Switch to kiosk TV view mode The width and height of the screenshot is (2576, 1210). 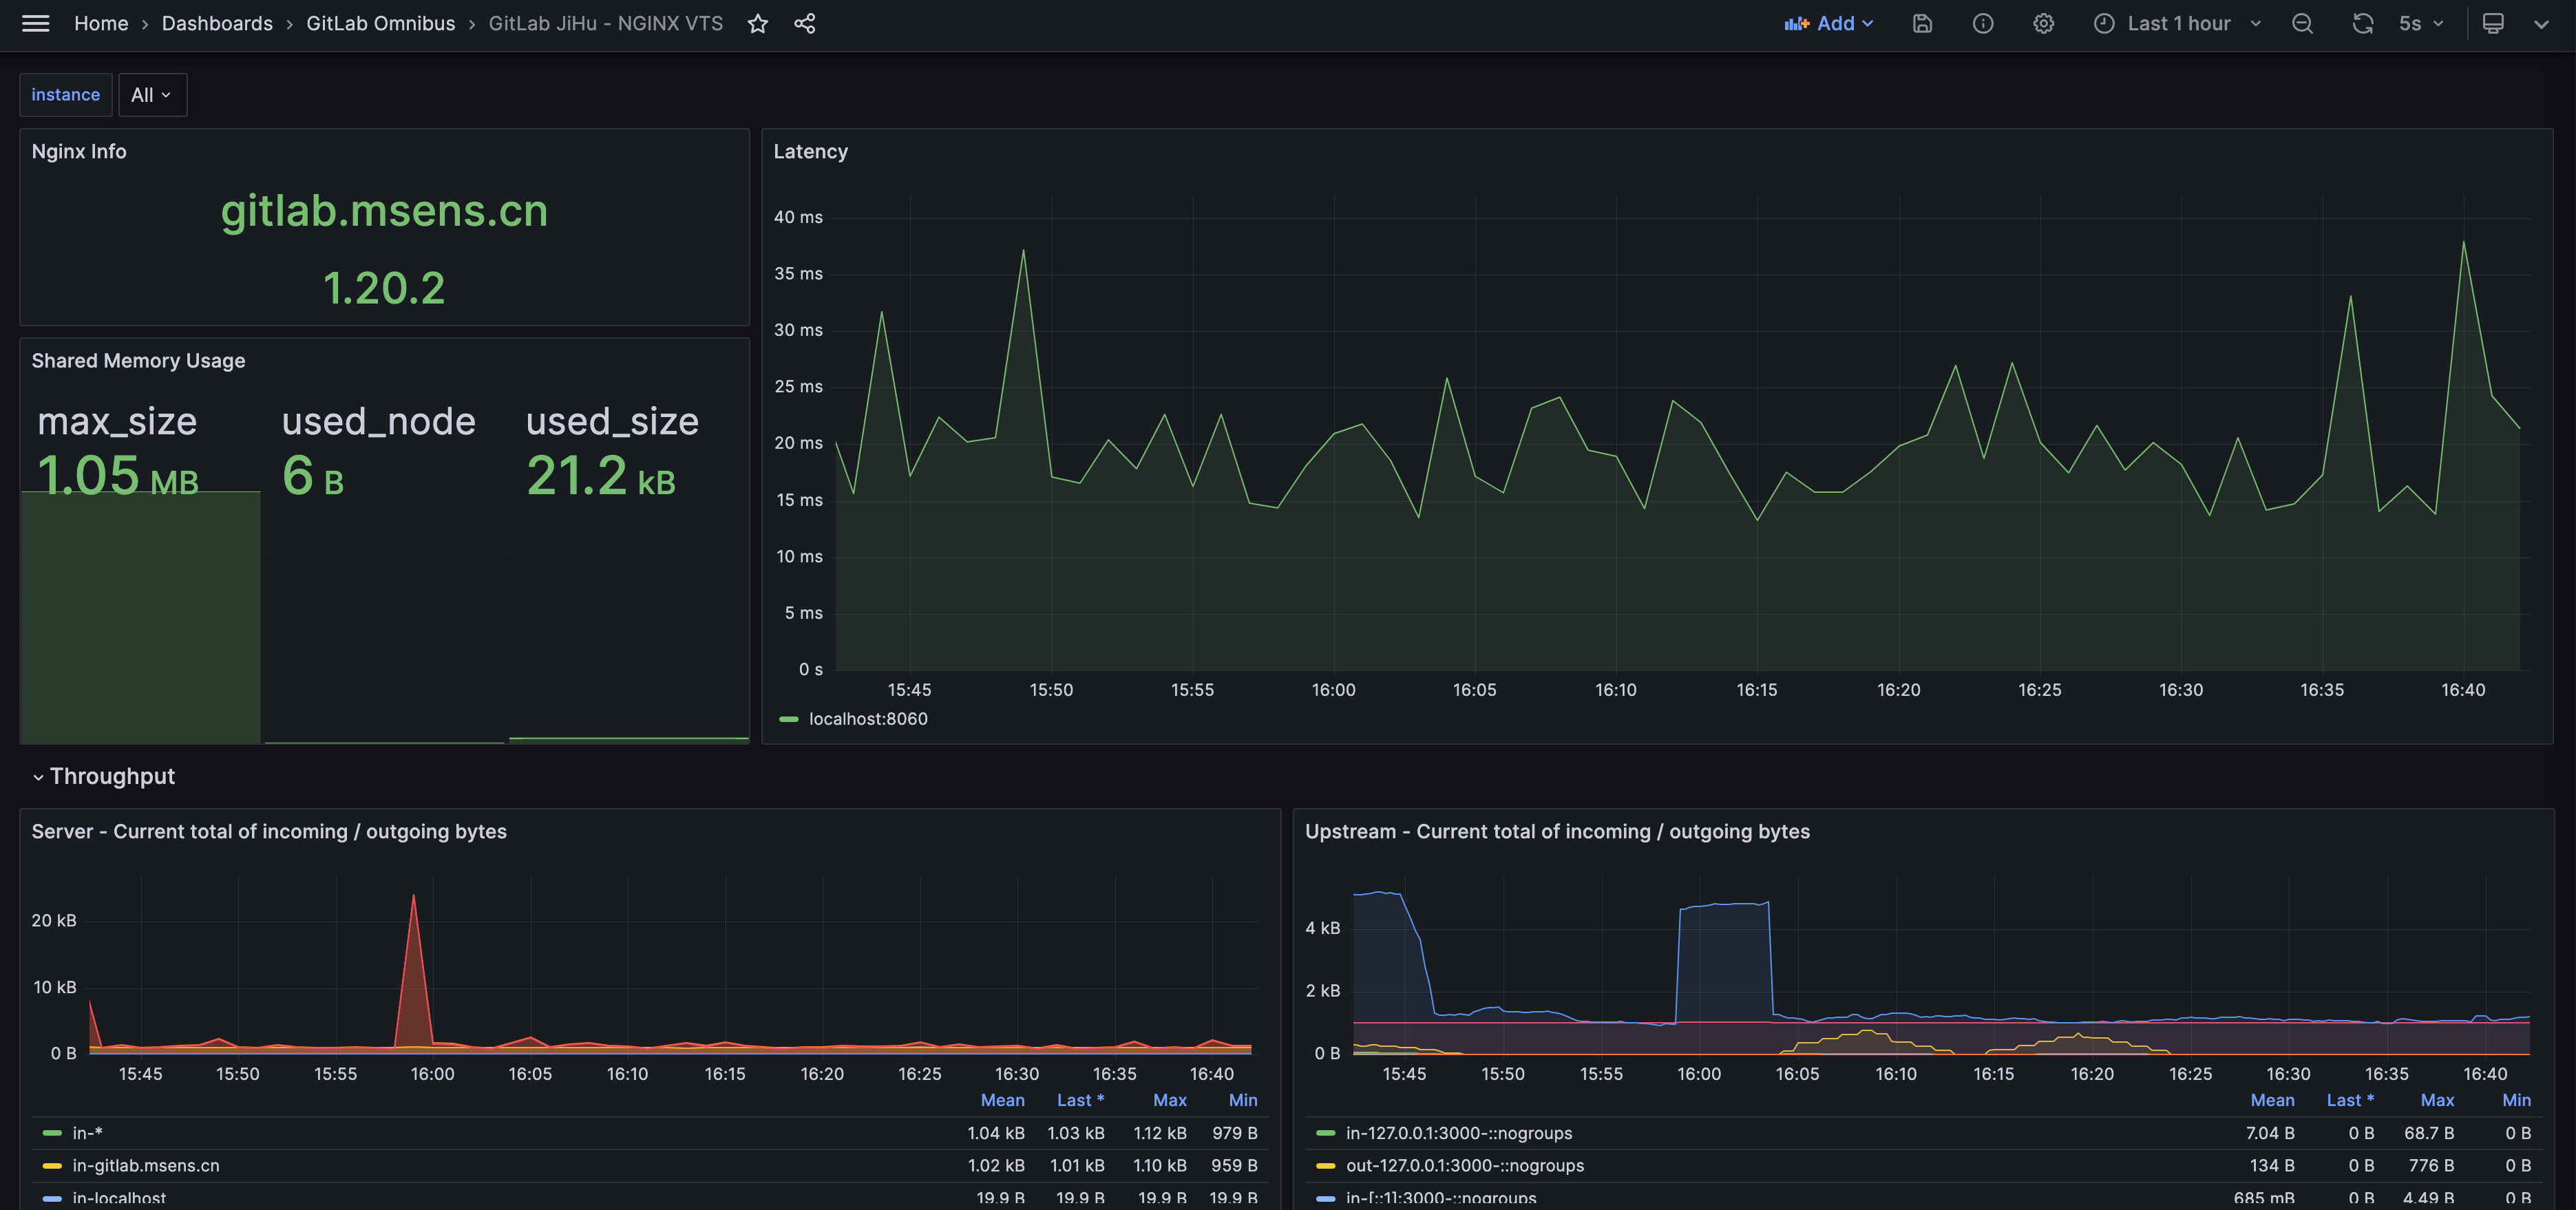coord(2493,23)
